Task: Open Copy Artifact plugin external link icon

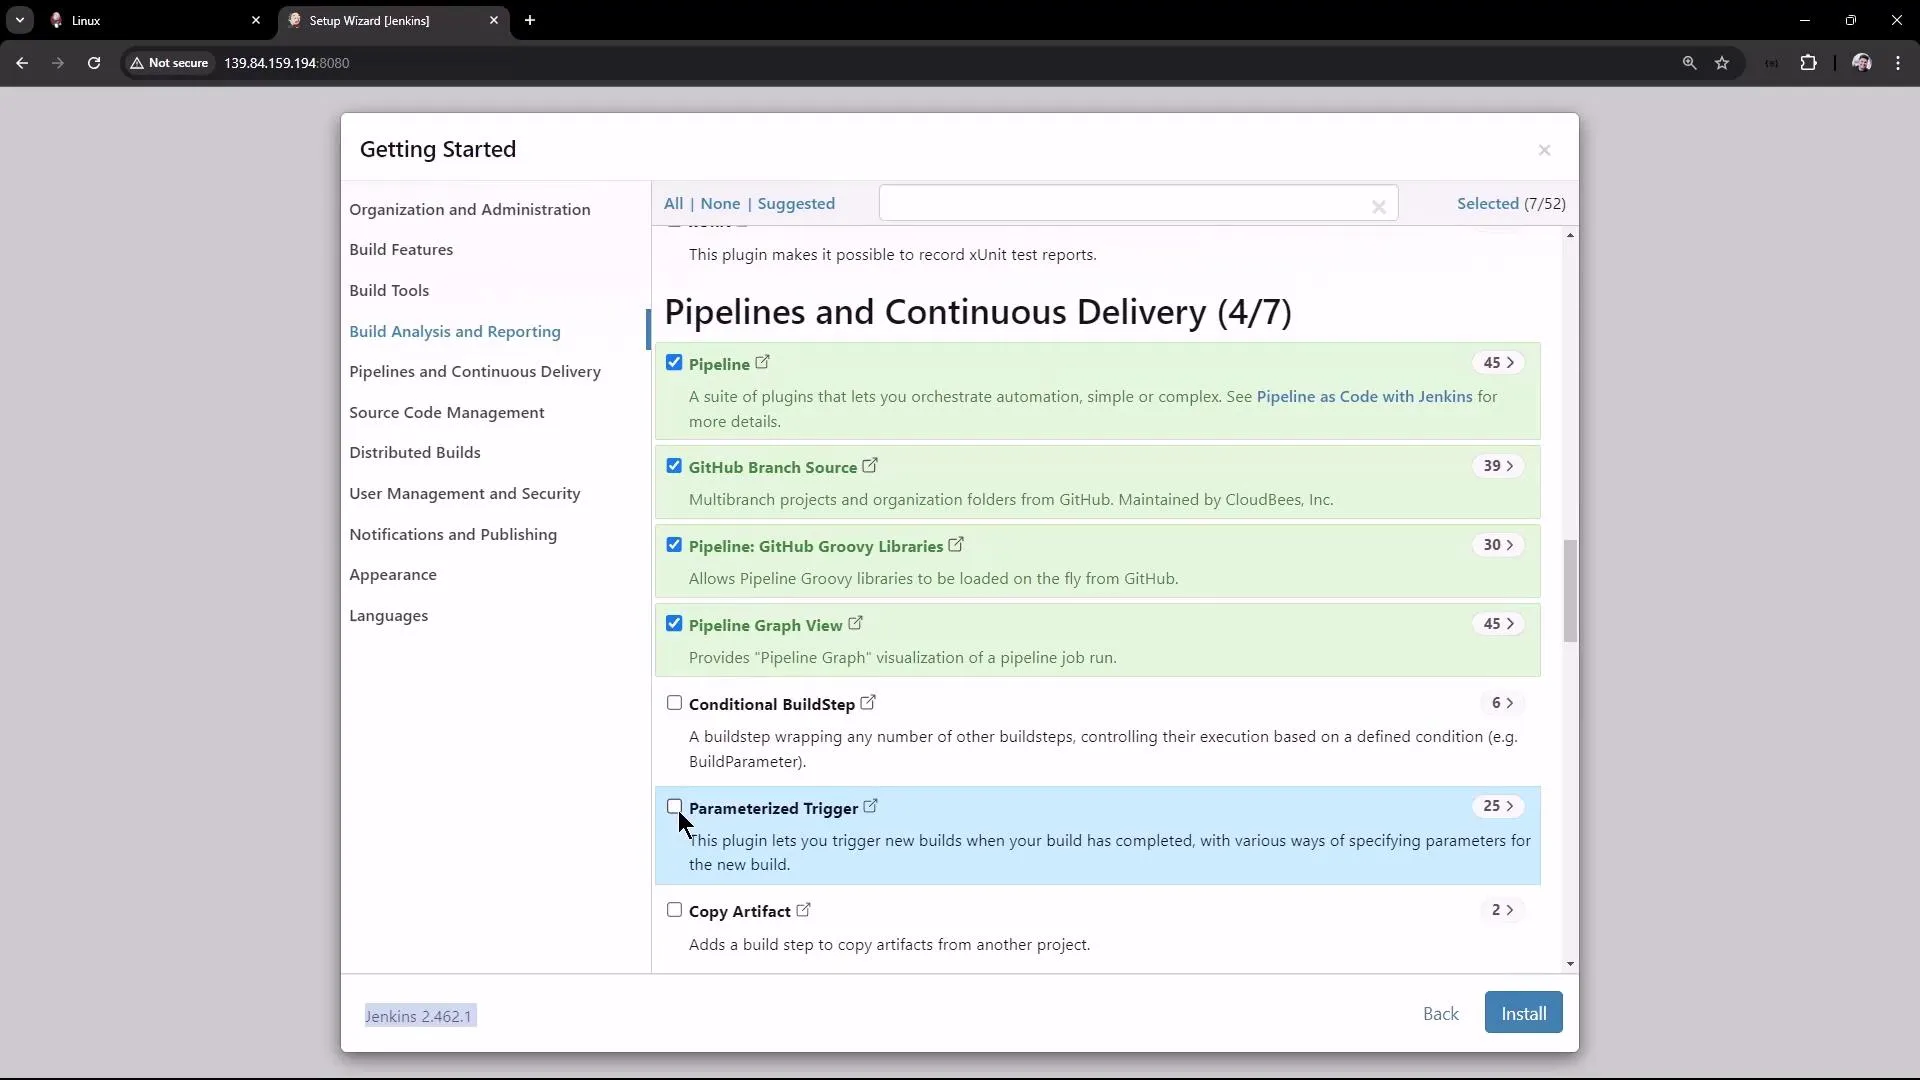Action: point(804,909)
